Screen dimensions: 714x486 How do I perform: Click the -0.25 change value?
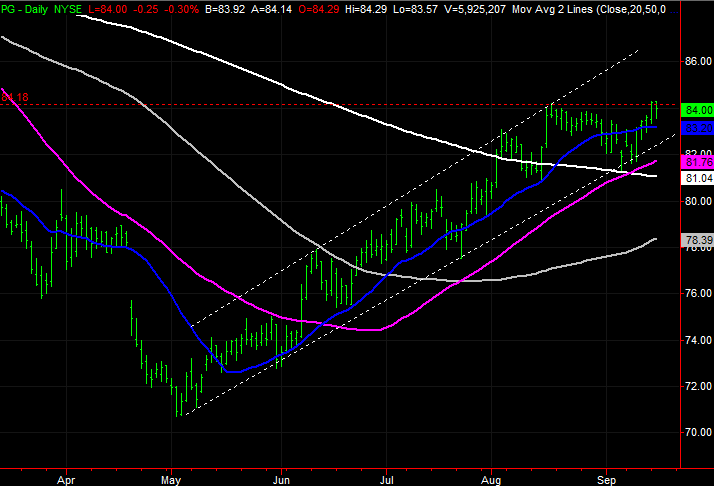(x=147, y=9)
